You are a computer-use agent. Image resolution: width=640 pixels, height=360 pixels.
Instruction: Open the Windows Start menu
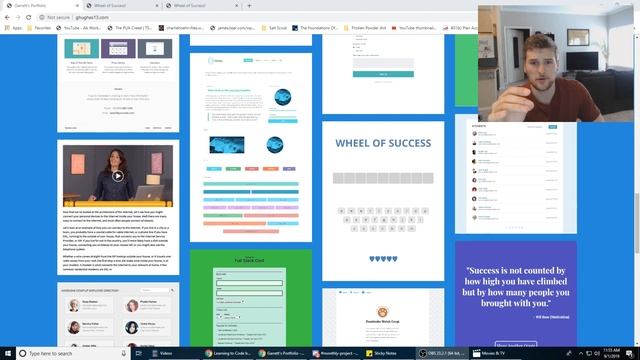click(x=8, y=353)
